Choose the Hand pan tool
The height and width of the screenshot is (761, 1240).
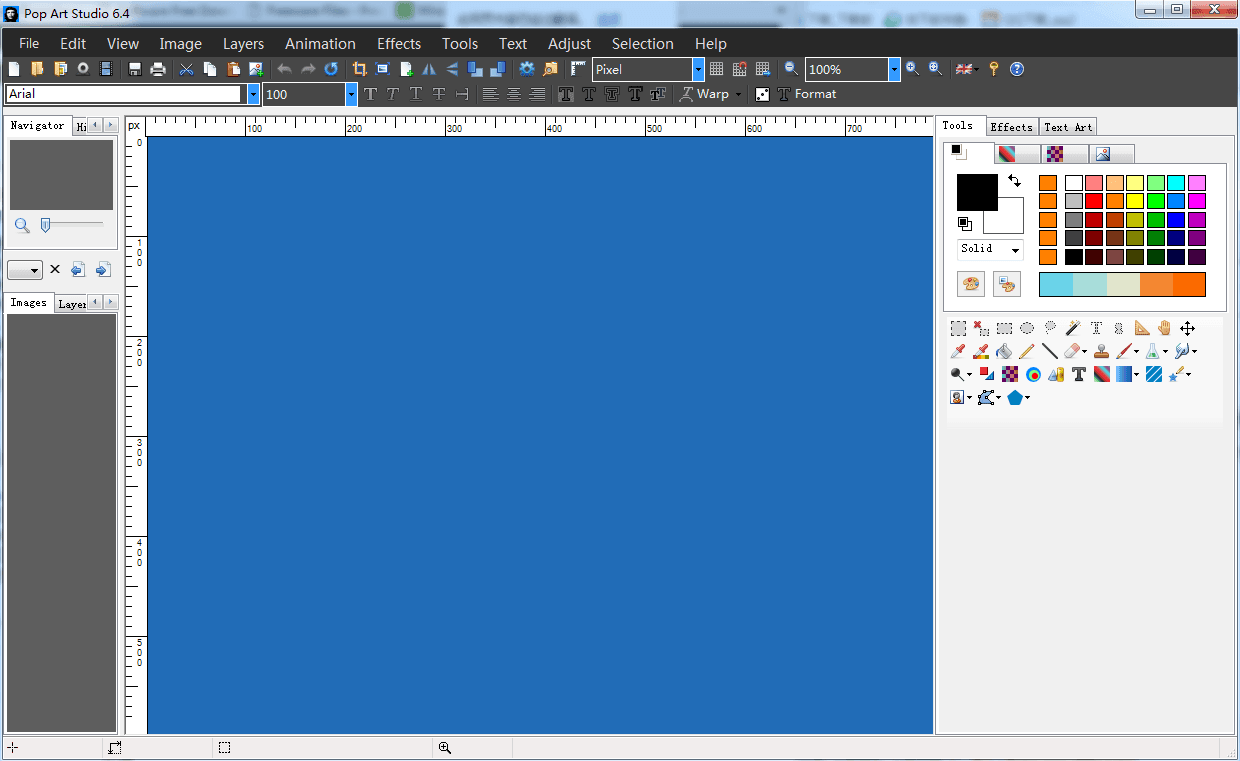pos(1165,328)
